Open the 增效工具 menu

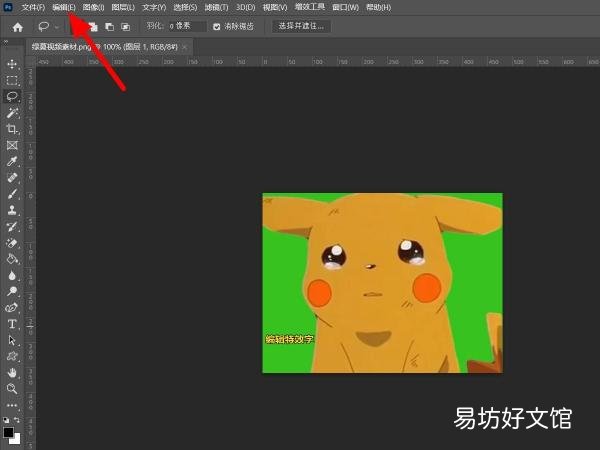(310, 7)
